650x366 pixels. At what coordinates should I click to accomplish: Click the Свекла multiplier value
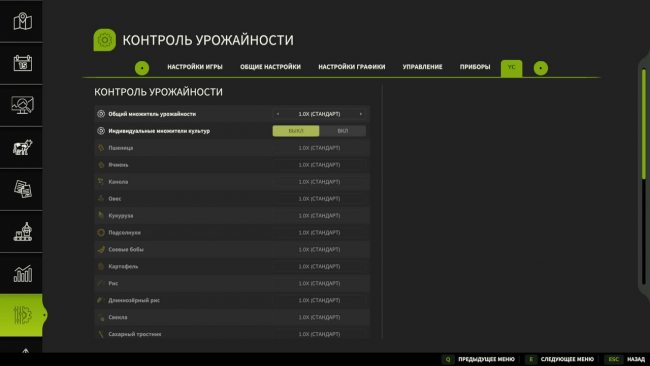pos(319,318)
